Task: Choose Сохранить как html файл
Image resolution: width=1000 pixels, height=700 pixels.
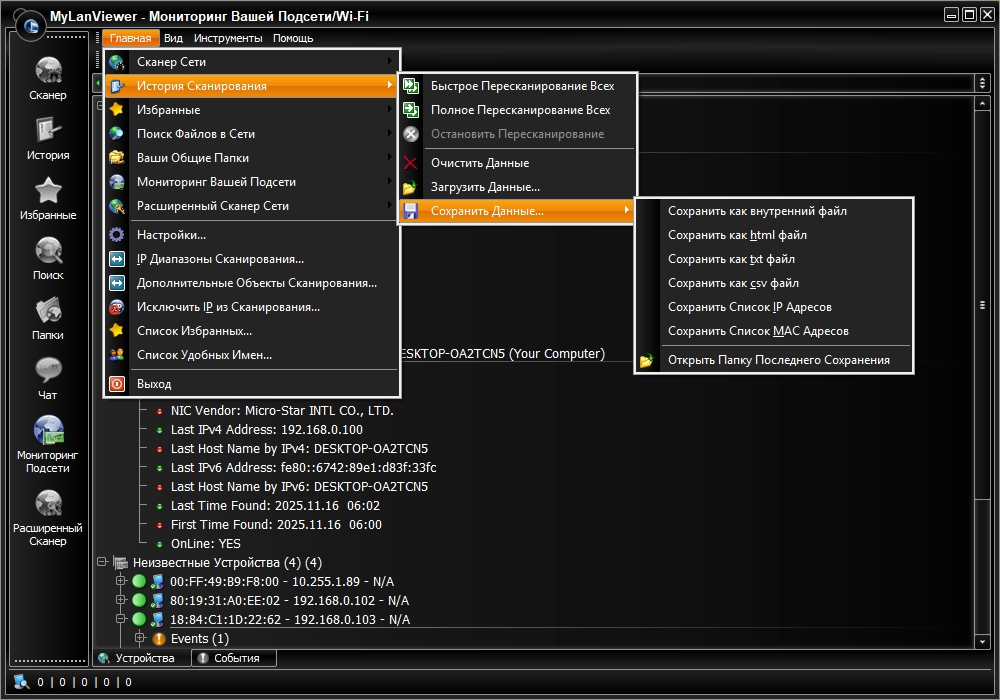Action: (774, 235)
